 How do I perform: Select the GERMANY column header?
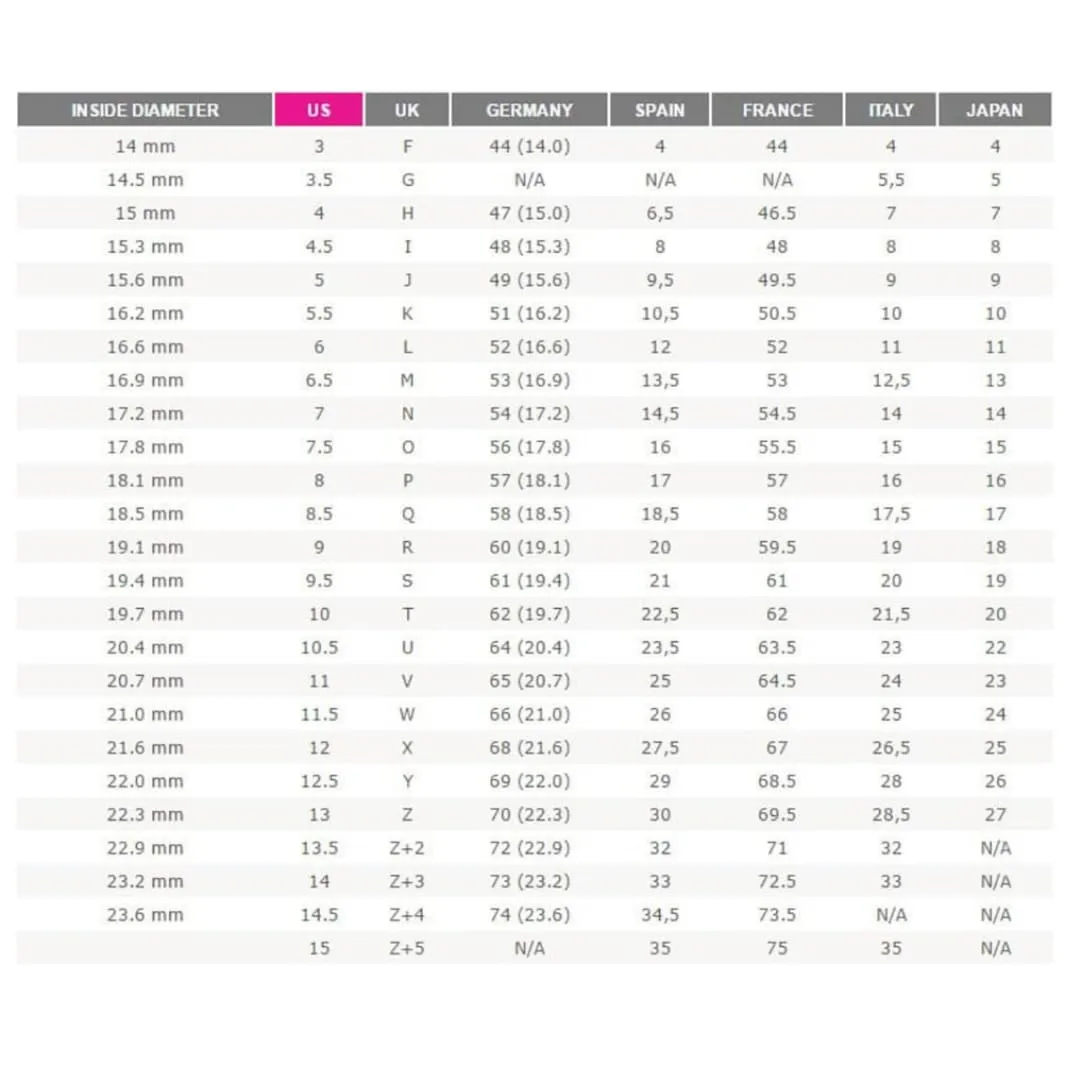click(529, 110)
